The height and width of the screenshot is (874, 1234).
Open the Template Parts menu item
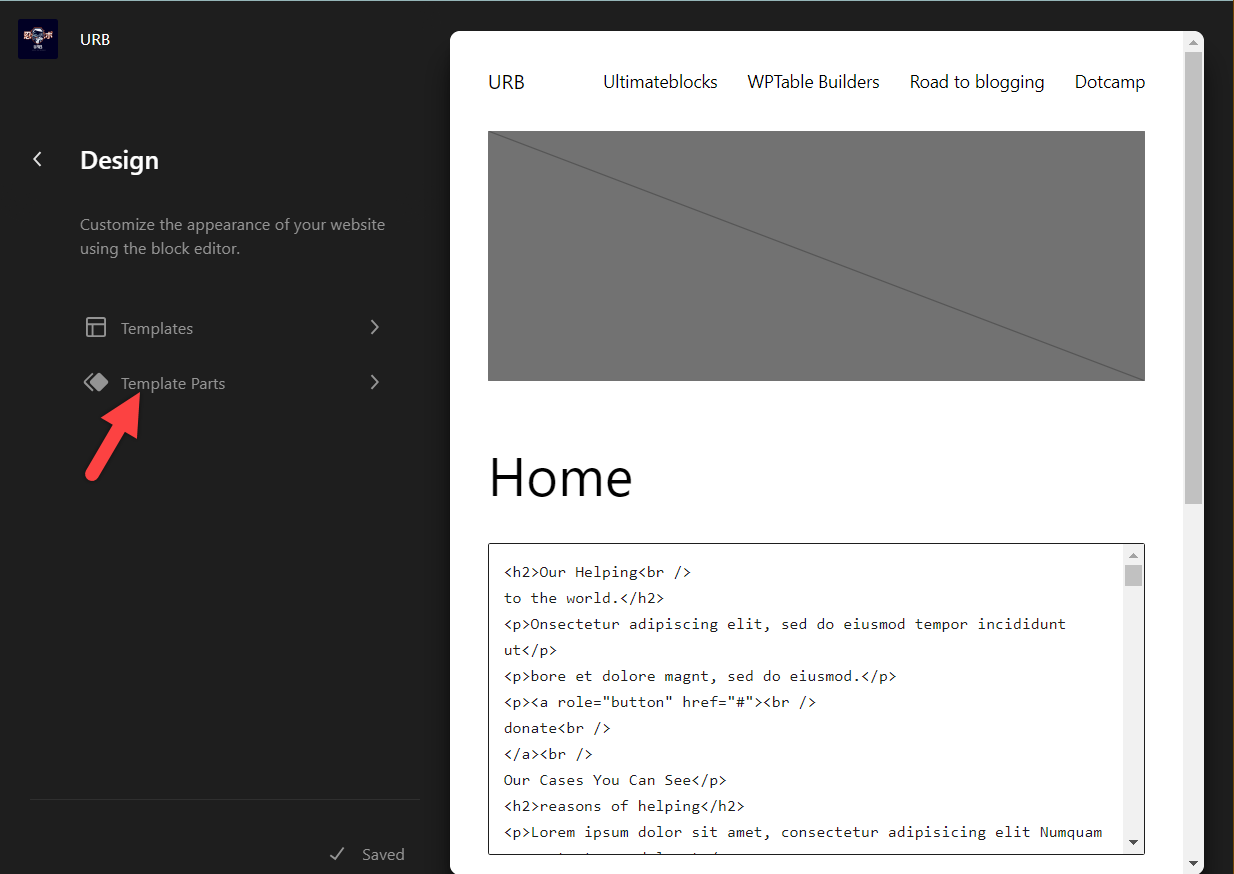pos(233,383)
